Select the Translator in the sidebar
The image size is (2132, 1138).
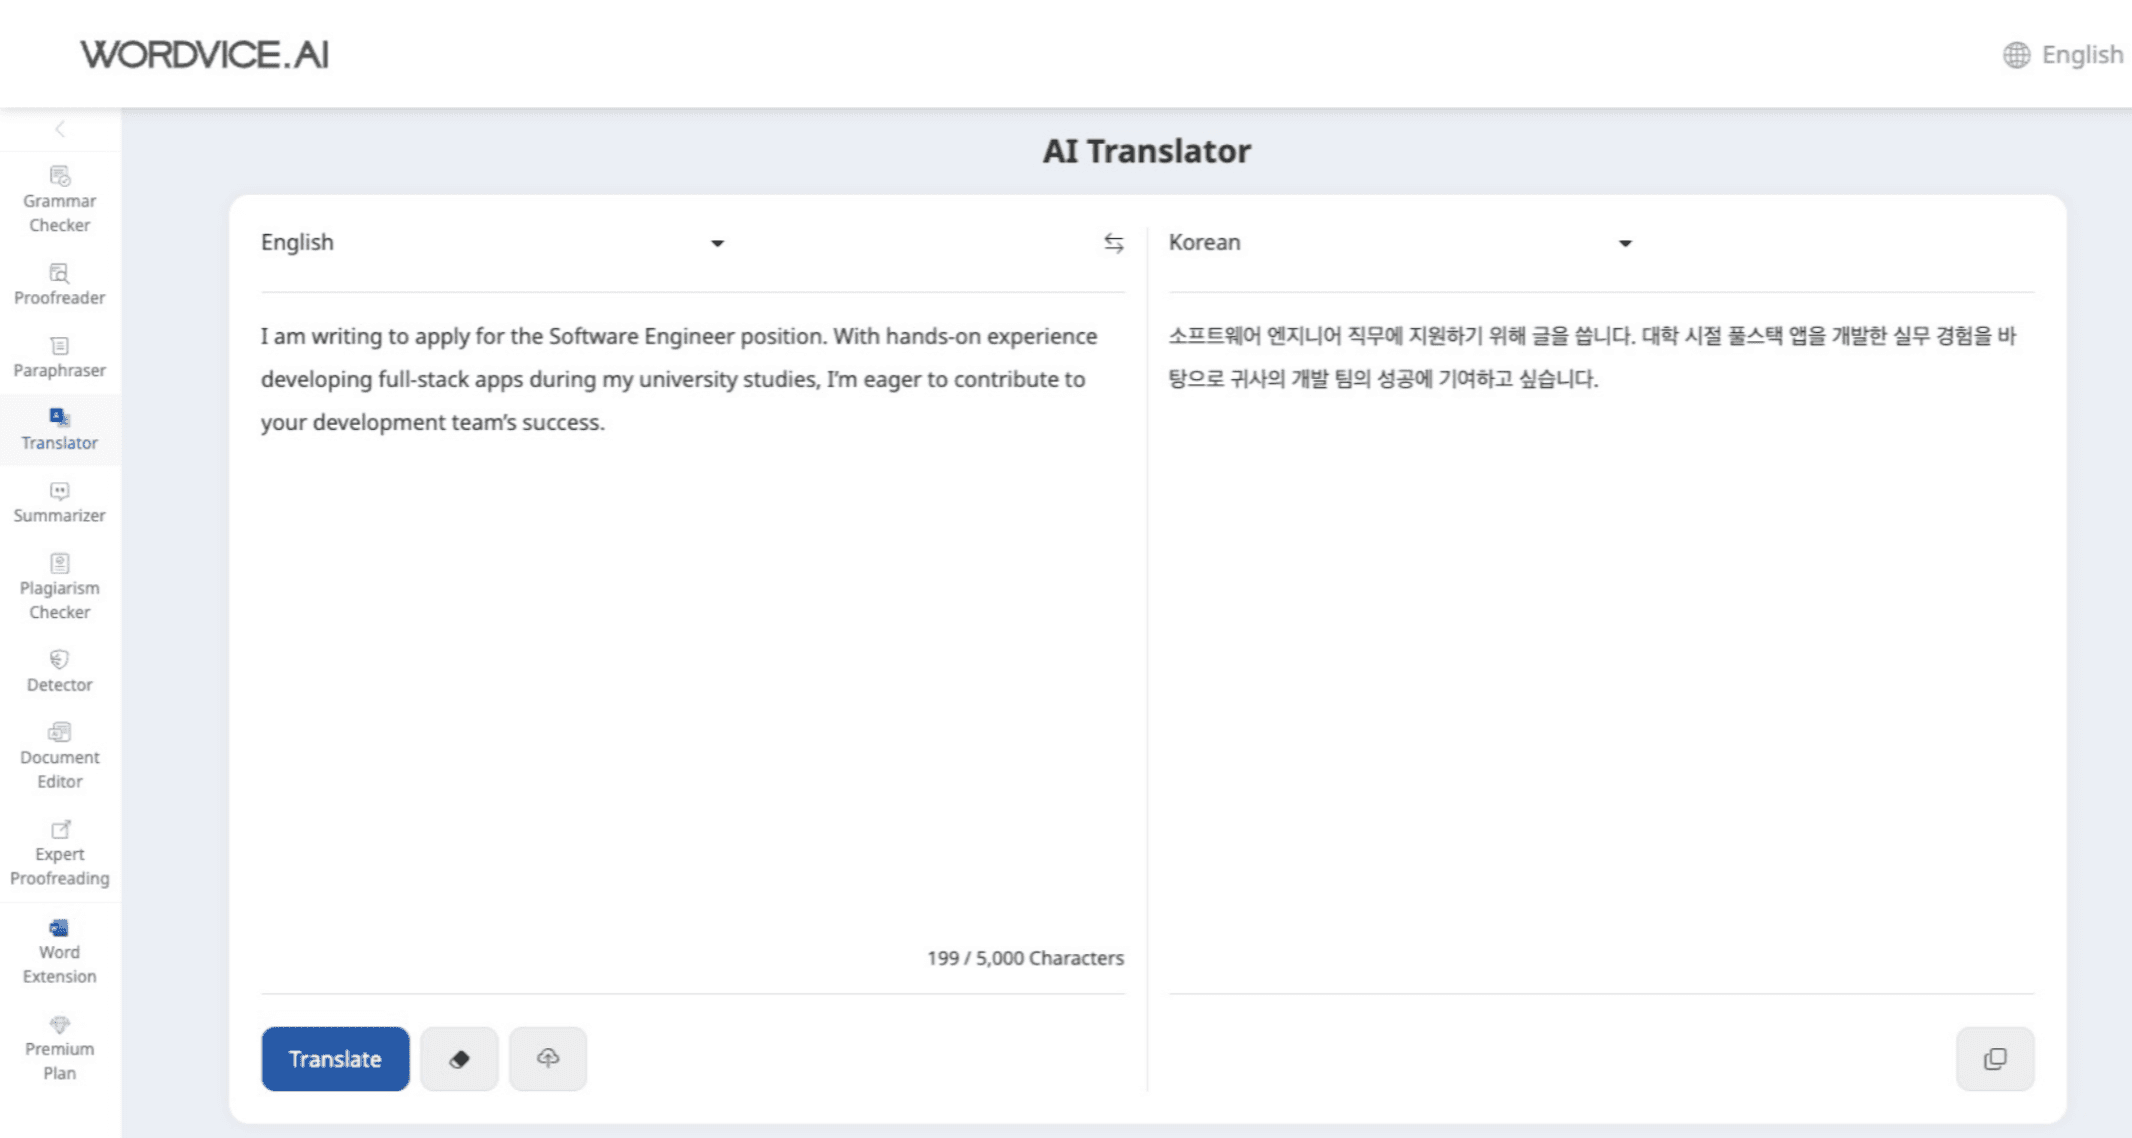point(59,430)
